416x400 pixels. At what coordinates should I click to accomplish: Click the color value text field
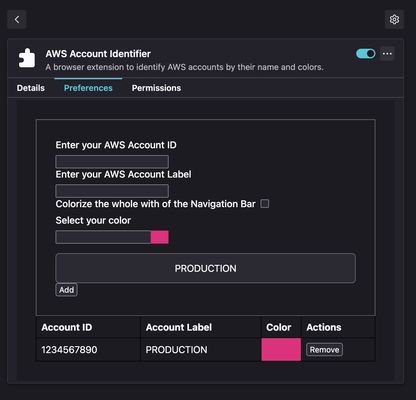[x=103, y=237]
